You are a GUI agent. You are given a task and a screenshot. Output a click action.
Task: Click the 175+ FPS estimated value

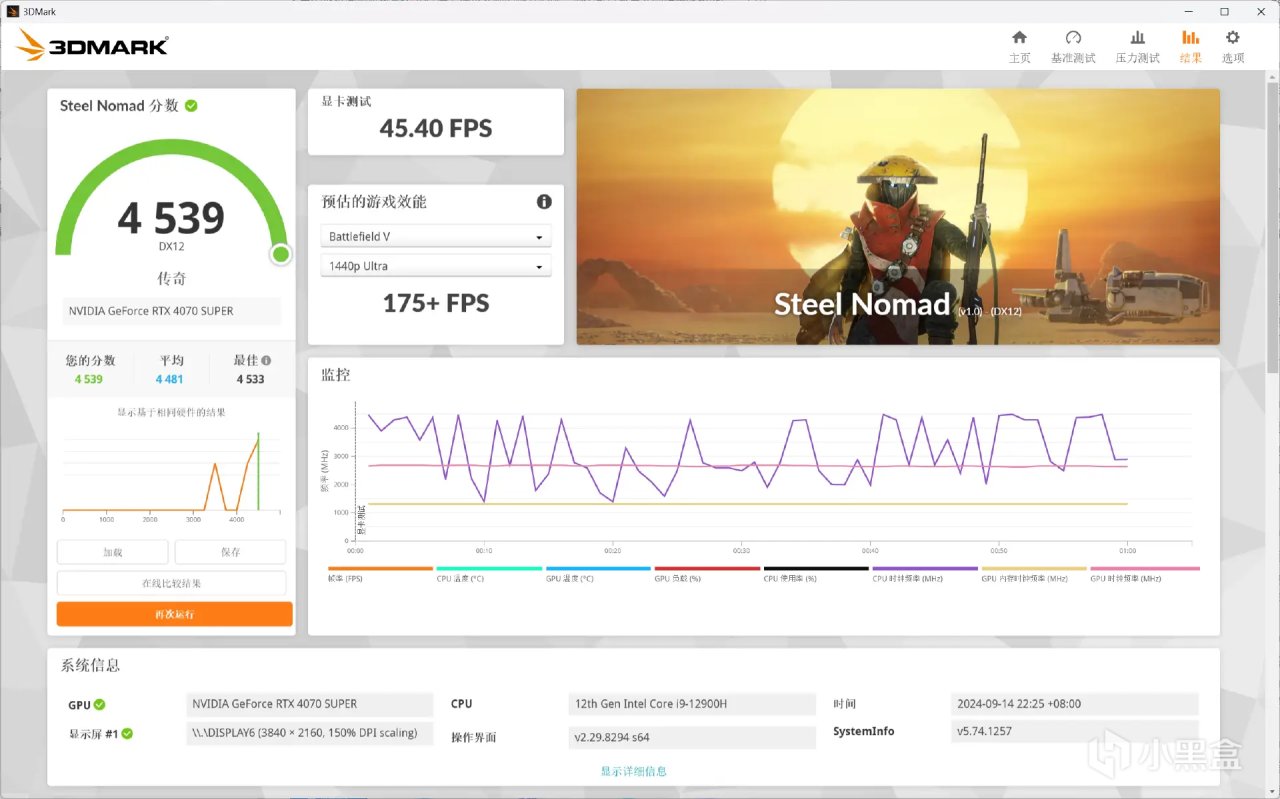(x=436, y=304)
